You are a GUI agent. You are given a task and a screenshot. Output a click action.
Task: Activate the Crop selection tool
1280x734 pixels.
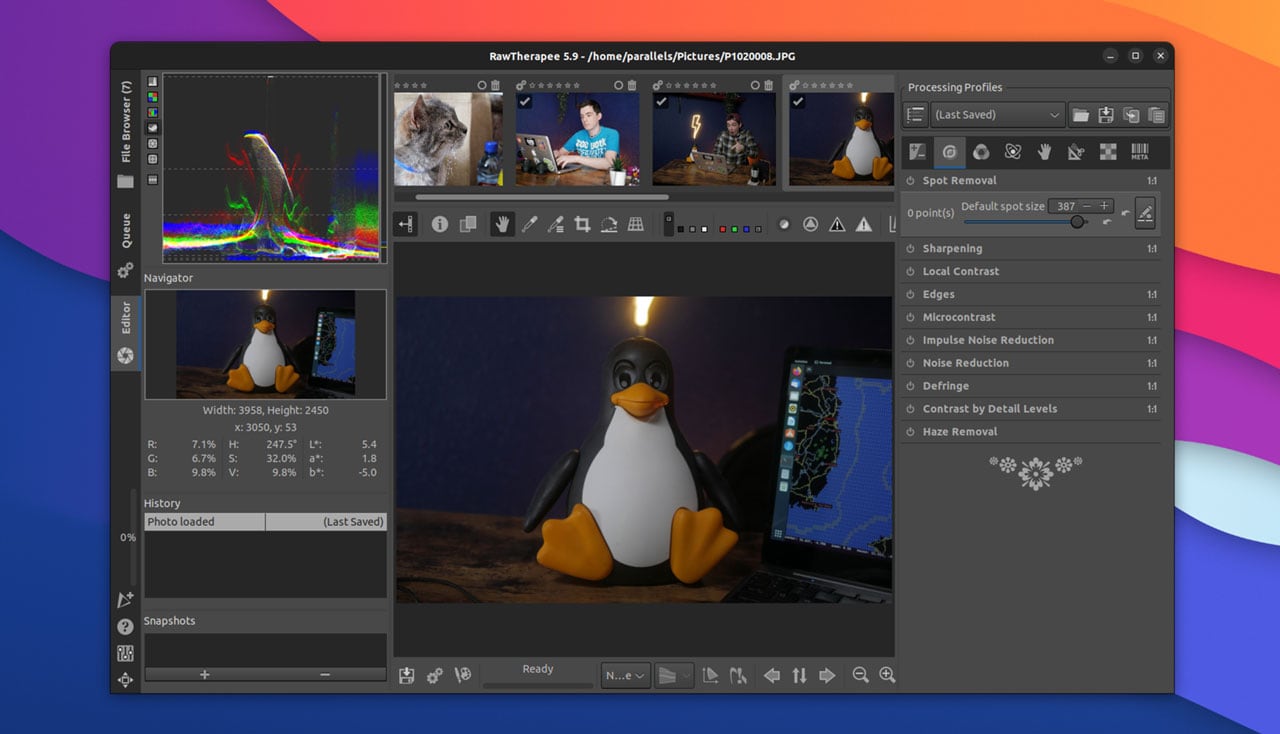(x=582, y=225)
